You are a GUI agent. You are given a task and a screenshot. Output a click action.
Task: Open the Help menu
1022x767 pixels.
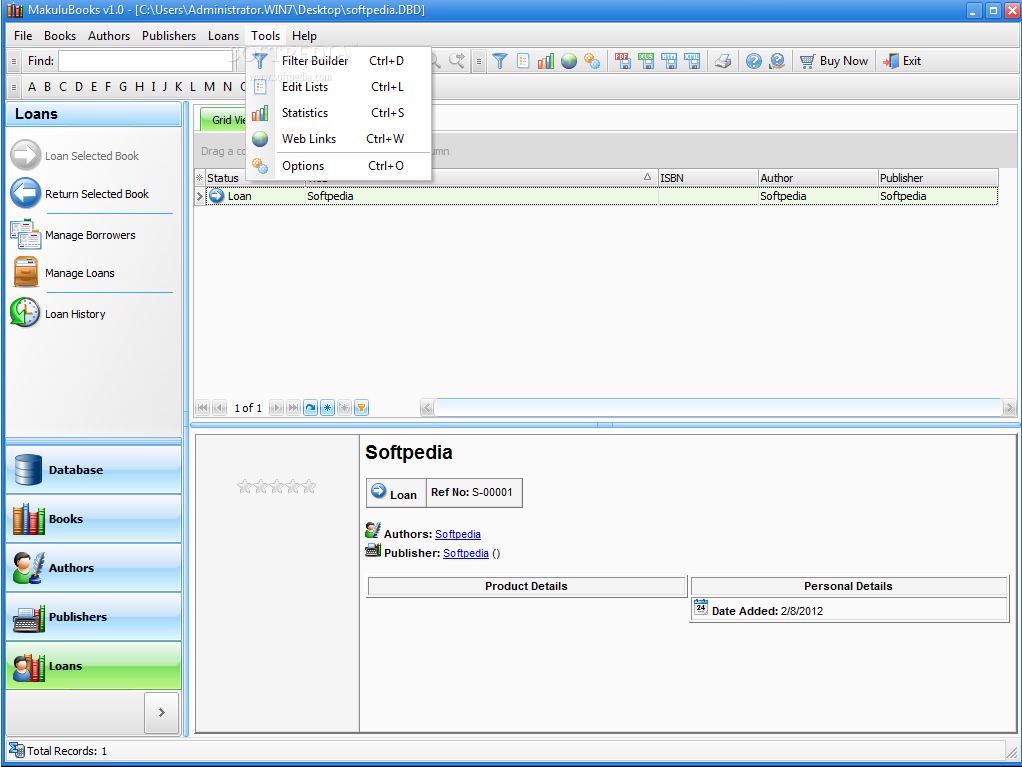coord(304,36)
